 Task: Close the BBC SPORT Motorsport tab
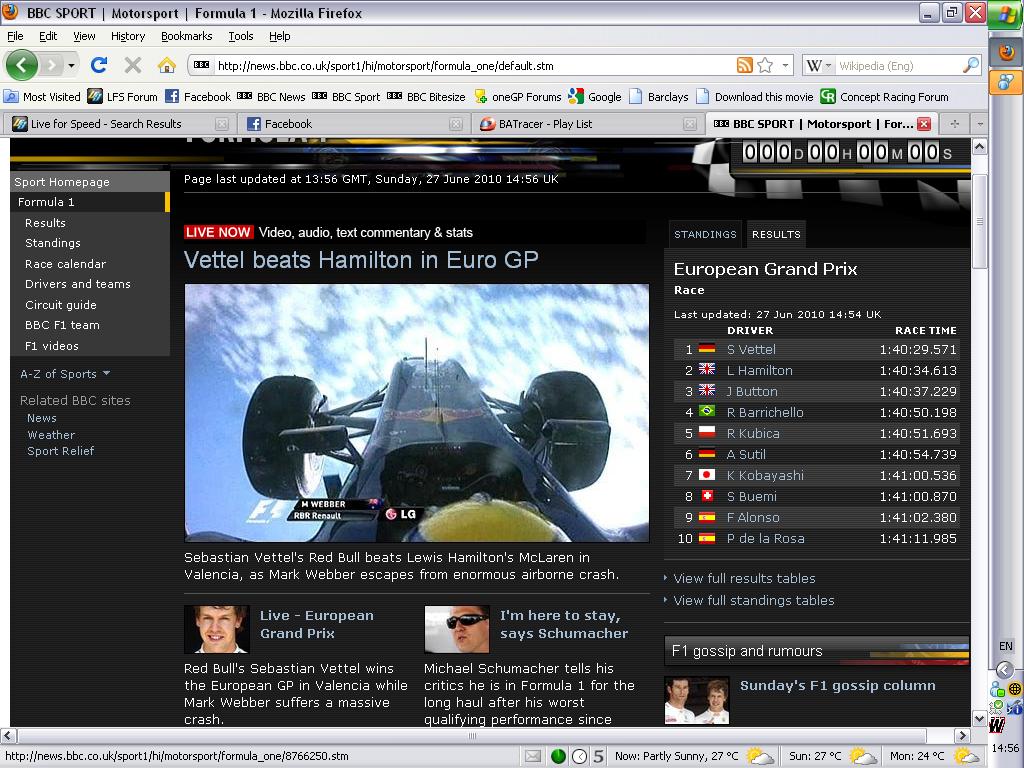pyautogui.click(x=924, y=123)
